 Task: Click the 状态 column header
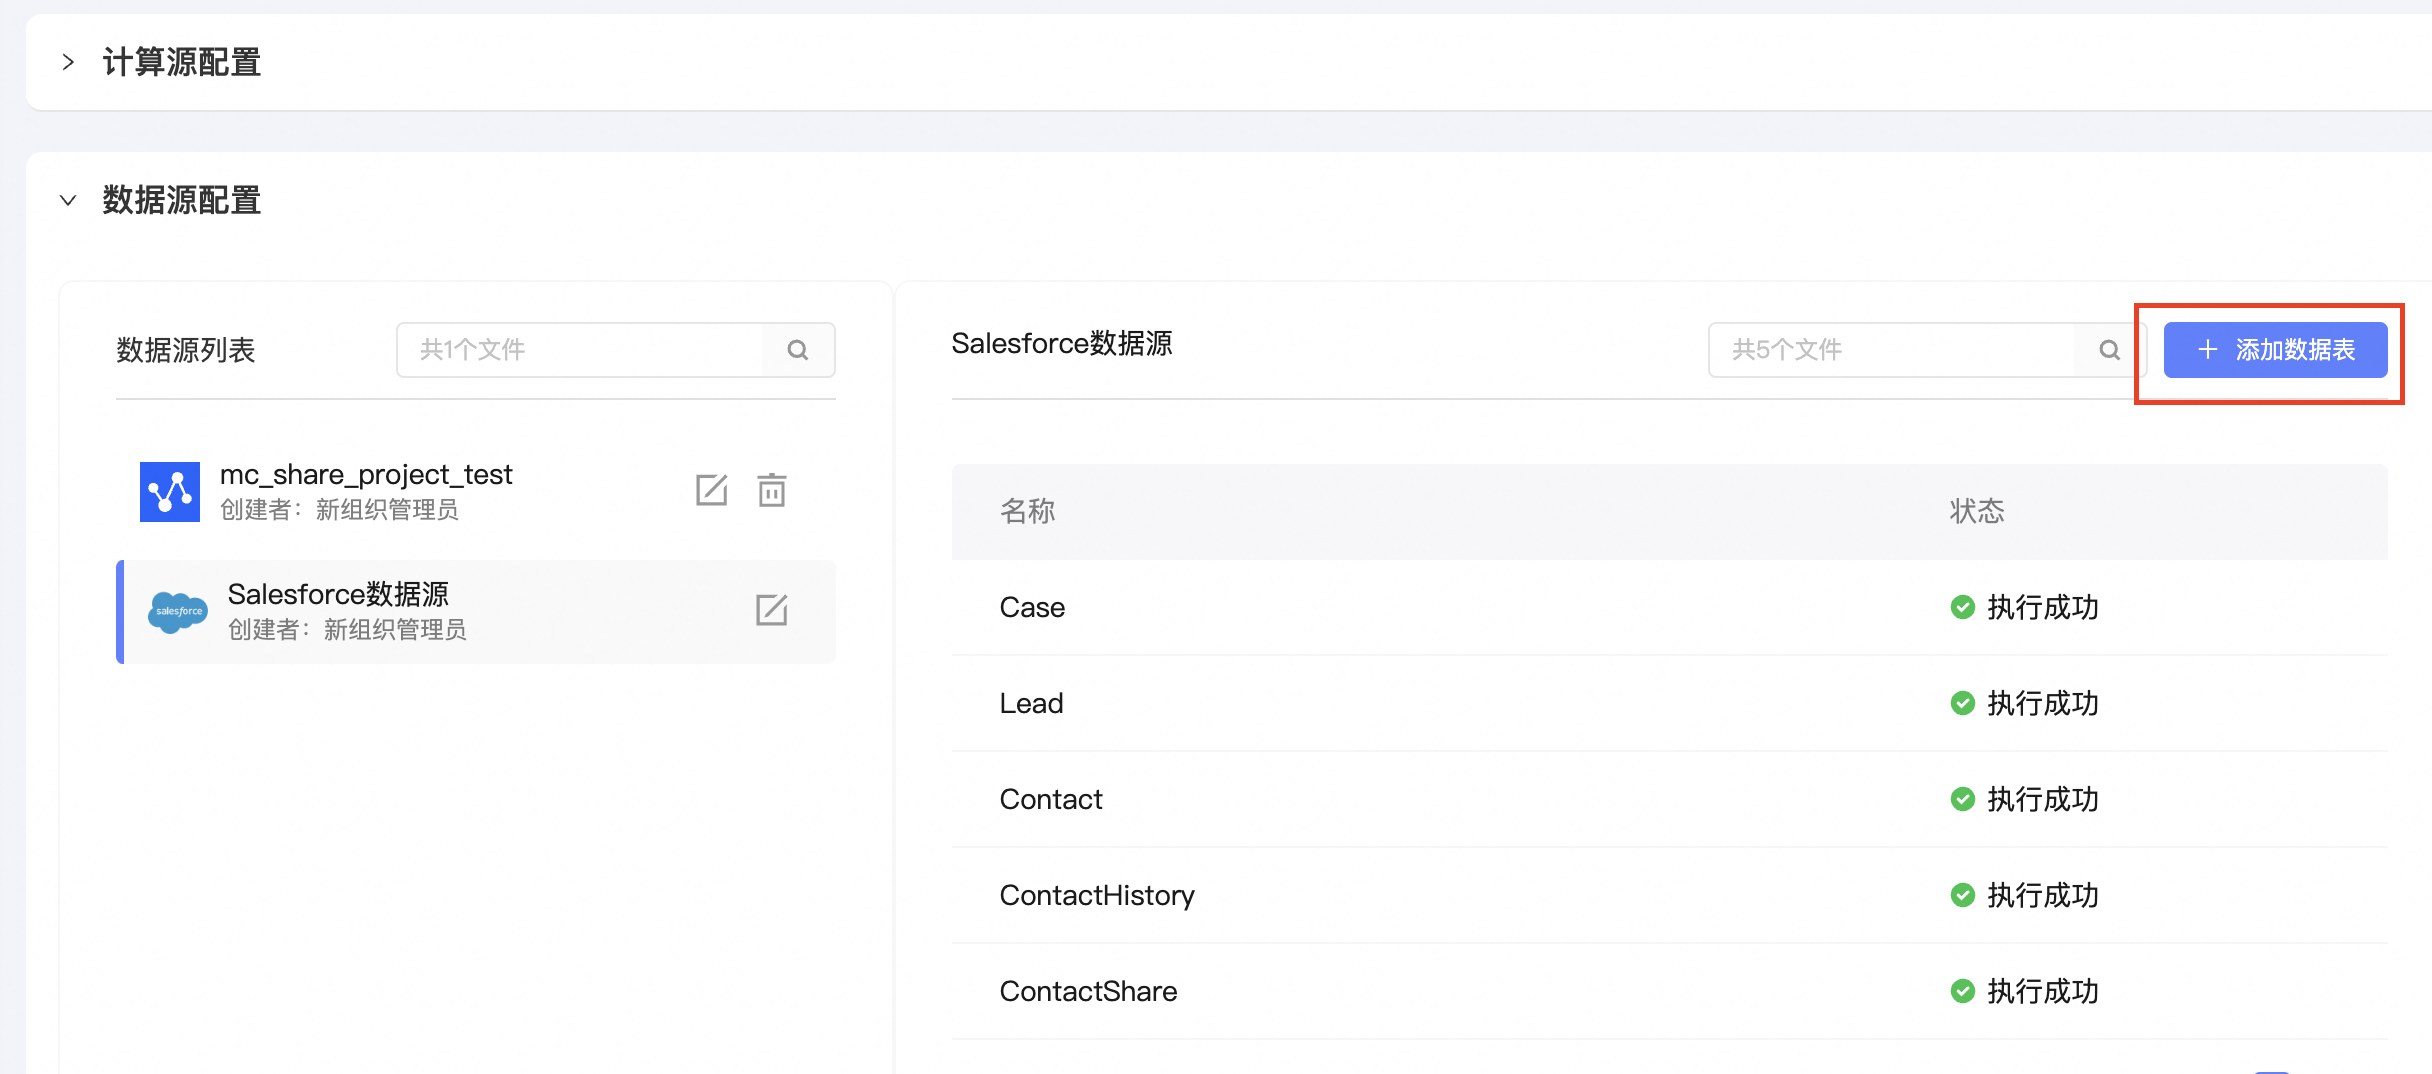(1977, 512)
